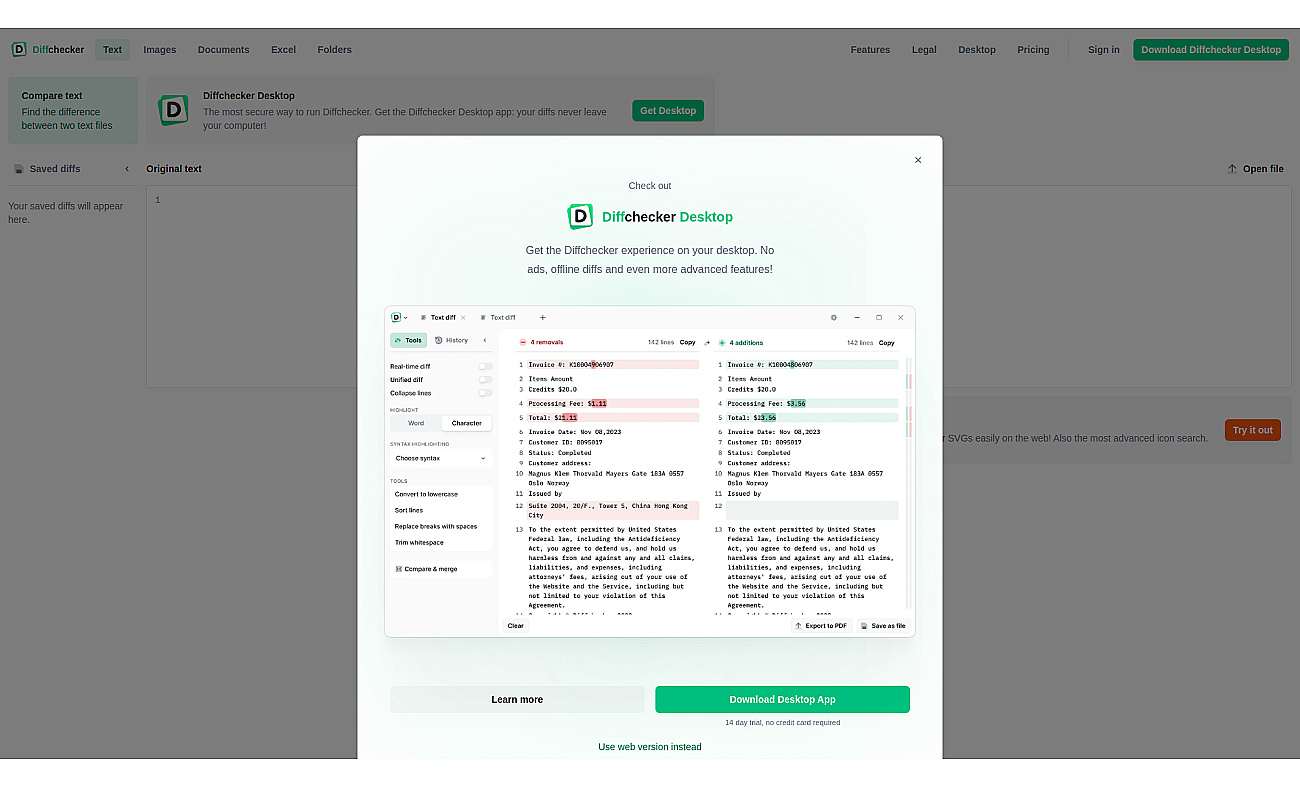Click Copy beside 4 additions in the preview

tap(887, 342)
